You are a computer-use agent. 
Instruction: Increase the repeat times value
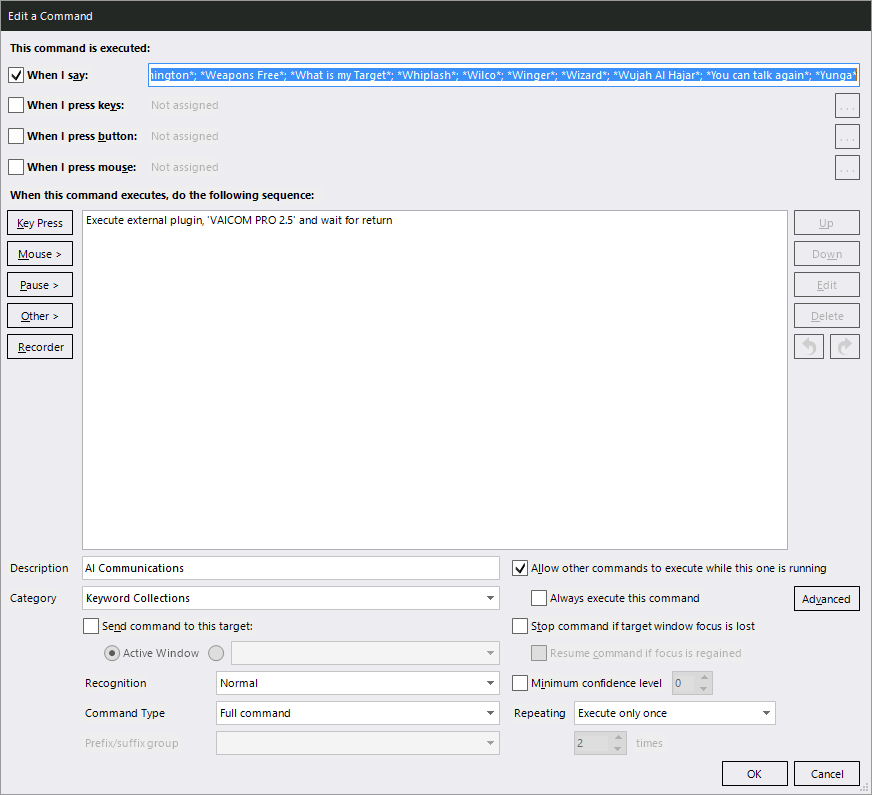(618, 738)
